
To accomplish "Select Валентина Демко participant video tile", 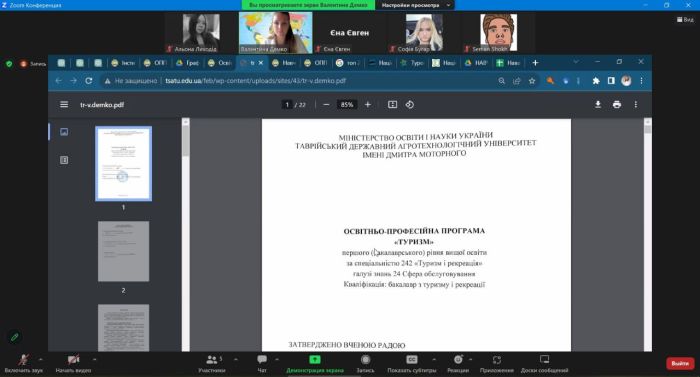I will [x=275, y=33].
